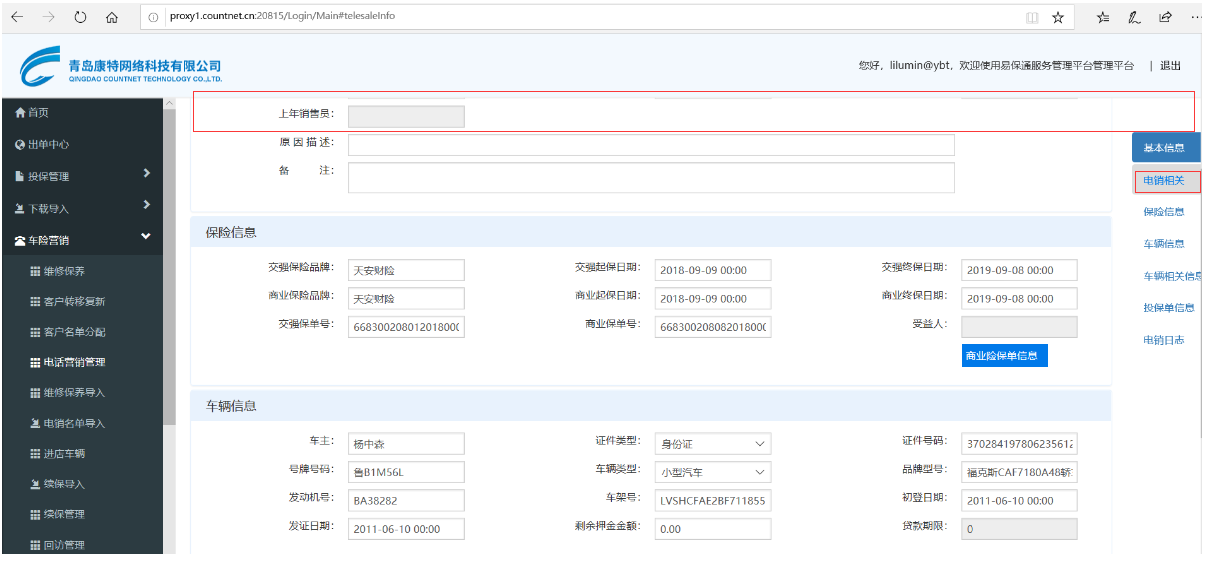Click the 交强终保日期 field
1212x578 pixels.
(1020, 270)
